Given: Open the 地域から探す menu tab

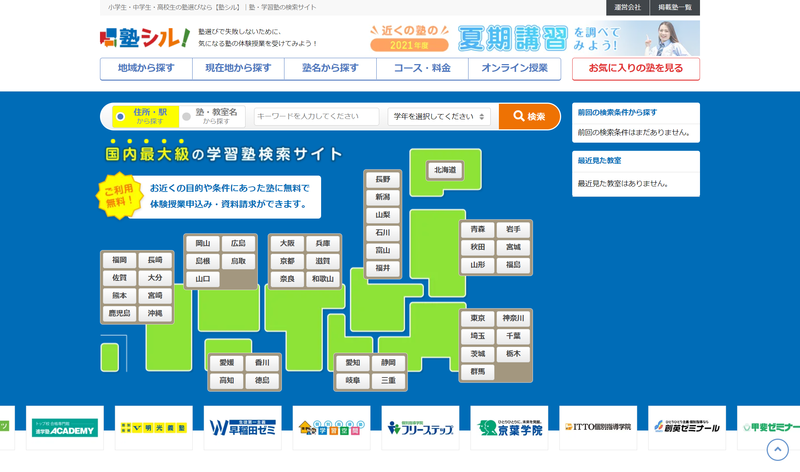Looking at the screenshot, I should (146, 68).
